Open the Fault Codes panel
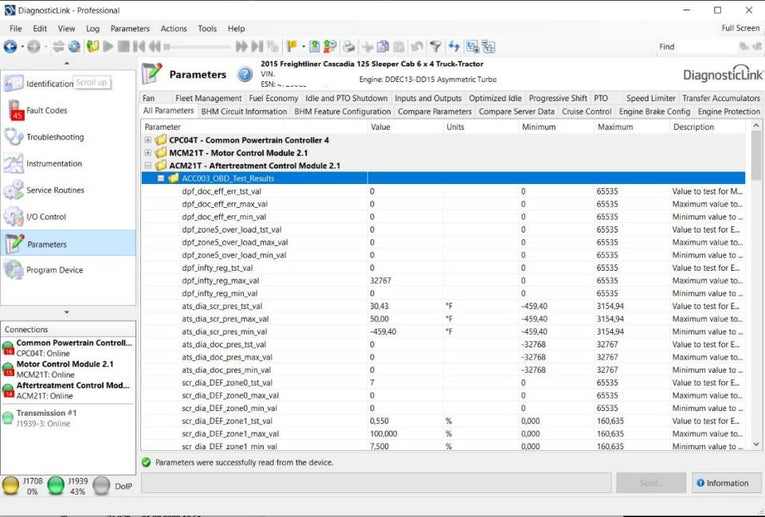 click(46, 110)
